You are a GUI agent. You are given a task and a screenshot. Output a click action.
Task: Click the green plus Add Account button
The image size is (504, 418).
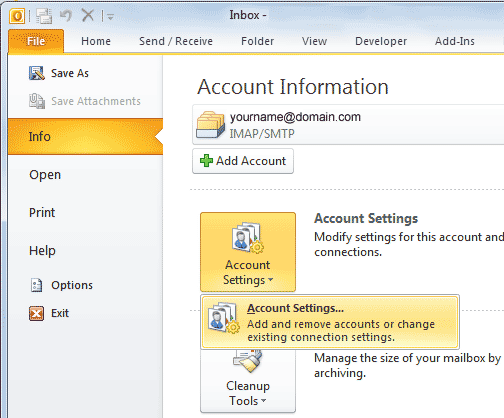tap(243, 161)
